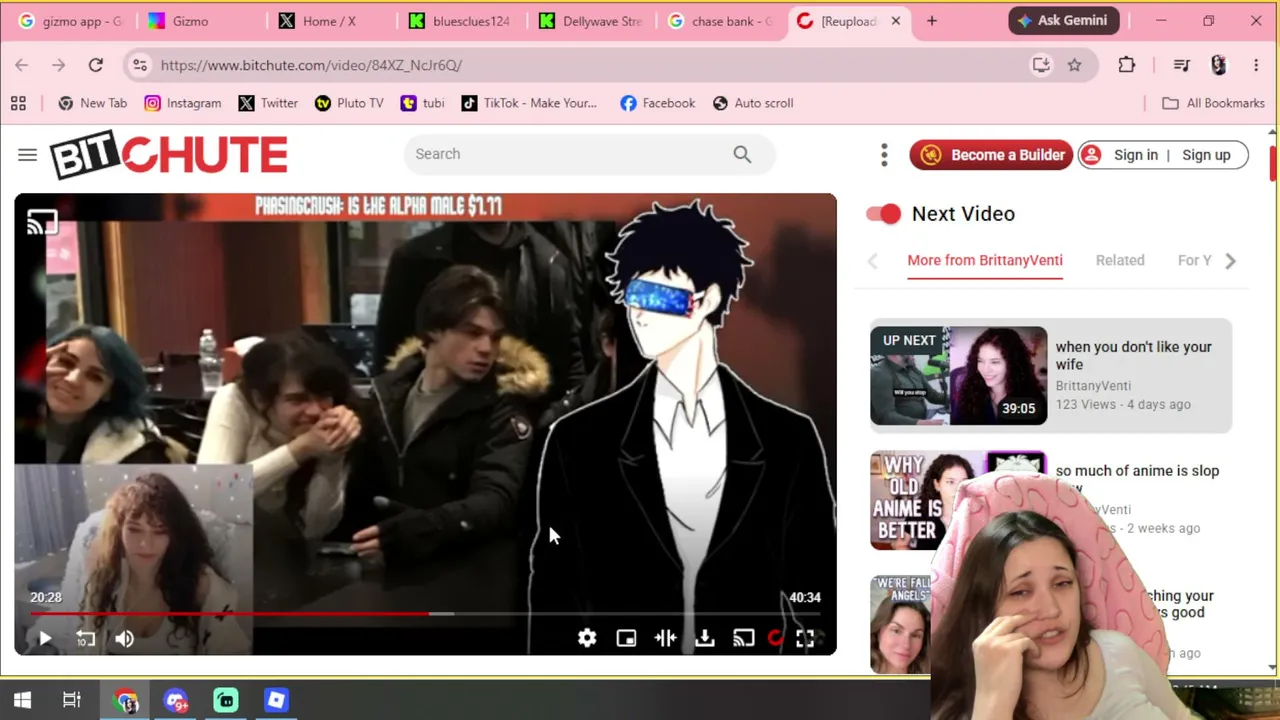
Task: Open 'when you don't like your wife' thumbnail
Action: pos(958,376)
